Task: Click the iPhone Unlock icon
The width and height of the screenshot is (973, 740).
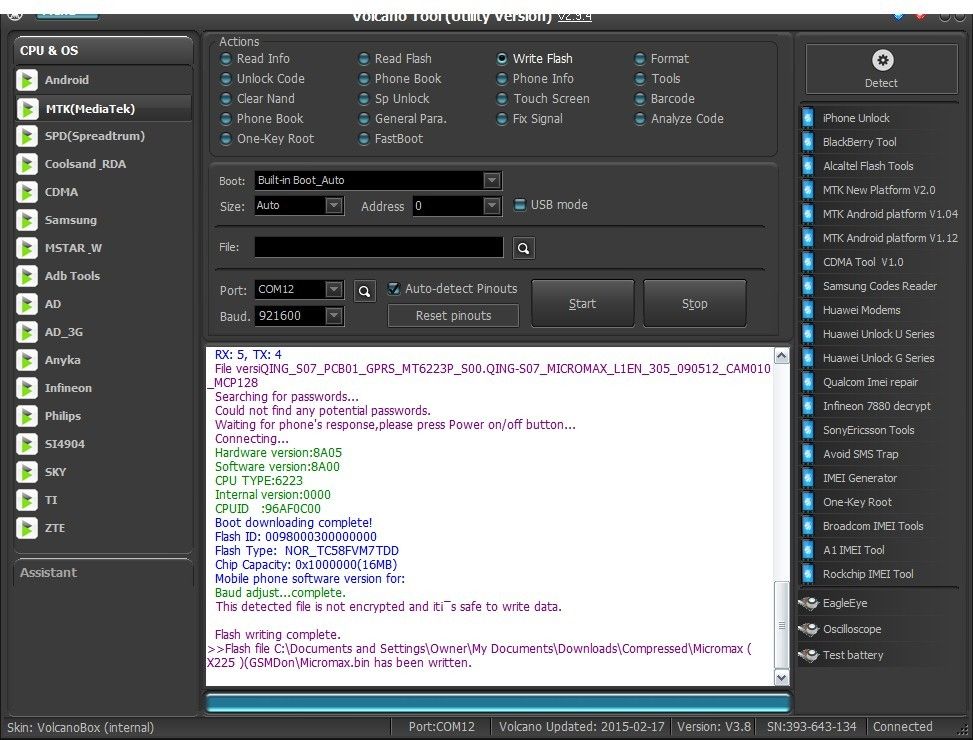Action: [x=808, y=118]
